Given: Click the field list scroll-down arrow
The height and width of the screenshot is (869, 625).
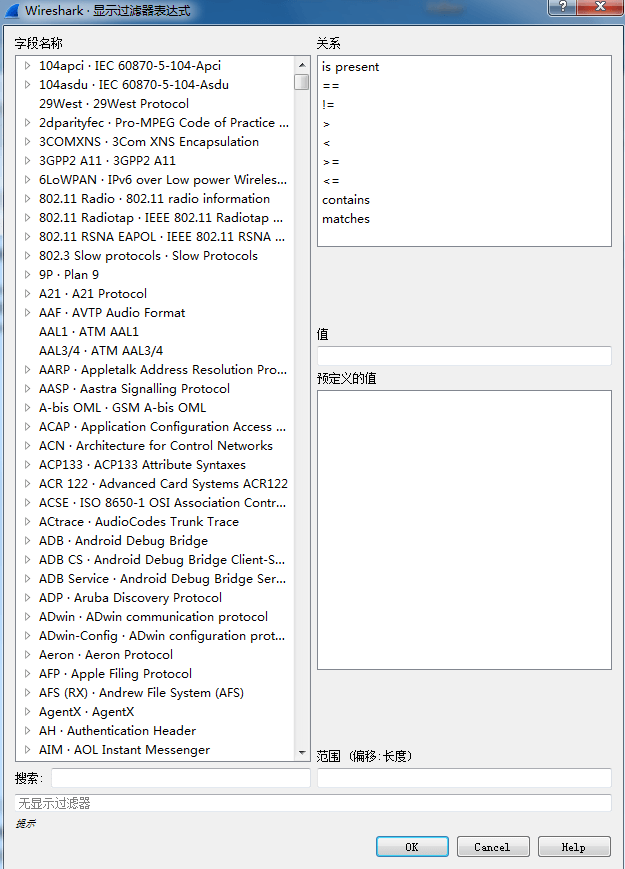Looking at the screenshot, I should pyautogui.click(x=302, y=753).
